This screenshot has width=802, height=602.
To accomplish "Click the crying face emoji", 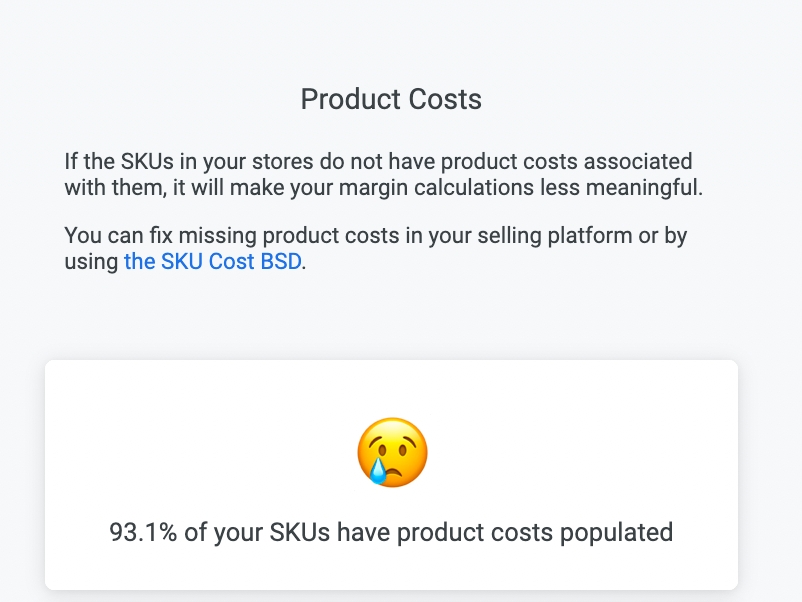I will [x=392, y=452].
